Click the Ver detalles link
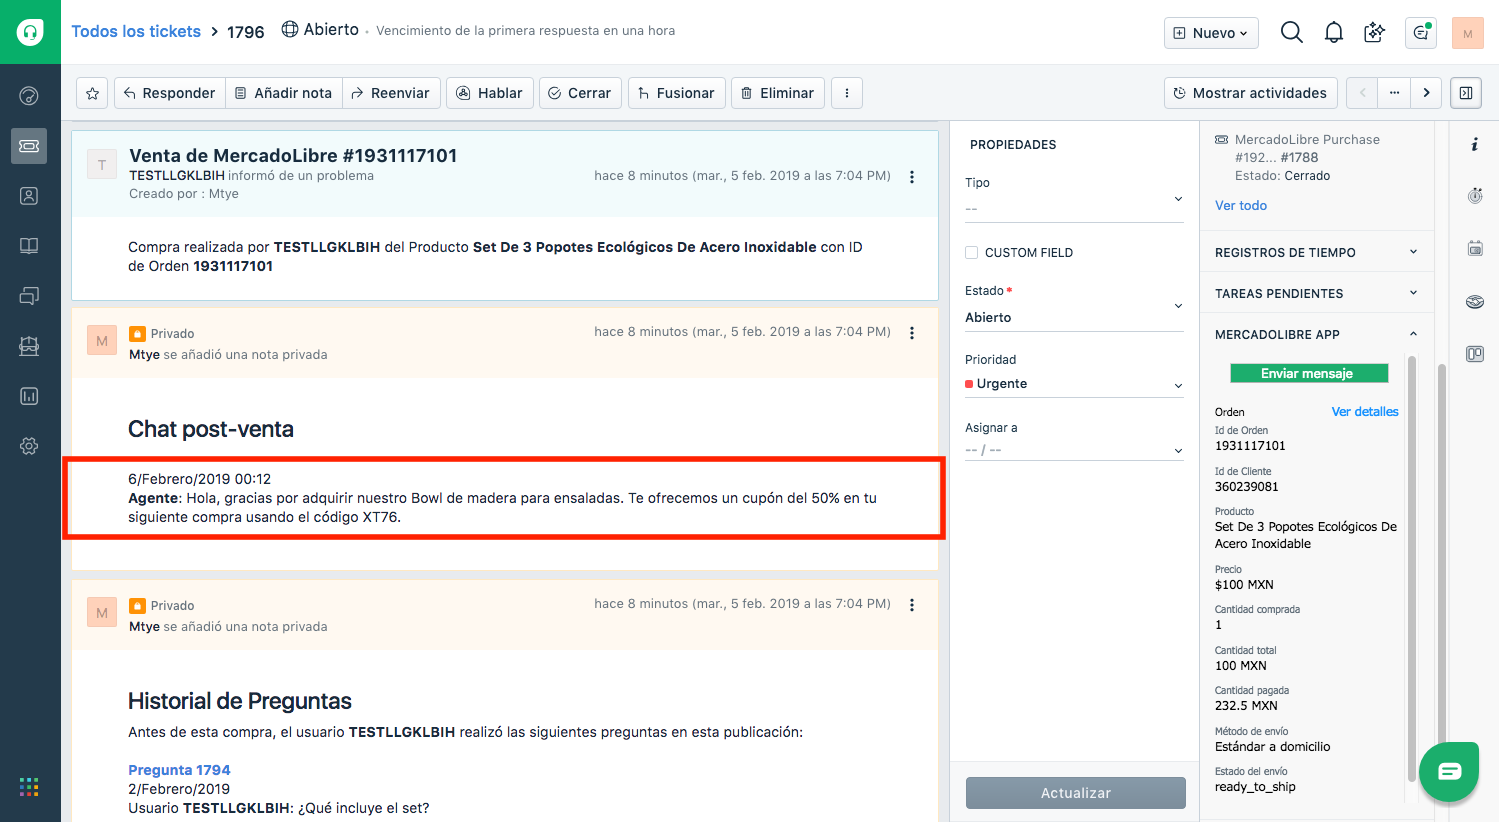Viewport: 1499px width, 822px height. tap(1365, 412)
